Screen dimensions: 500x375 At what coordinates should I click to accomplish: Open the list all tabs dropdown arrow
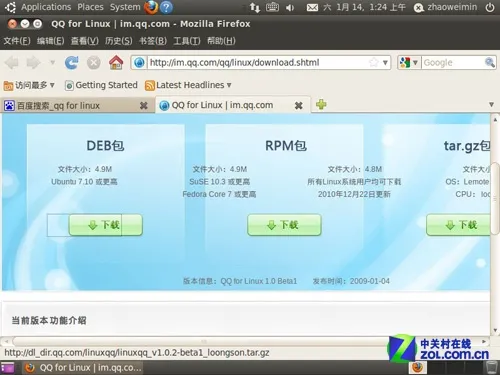click(x=491, y=105)
